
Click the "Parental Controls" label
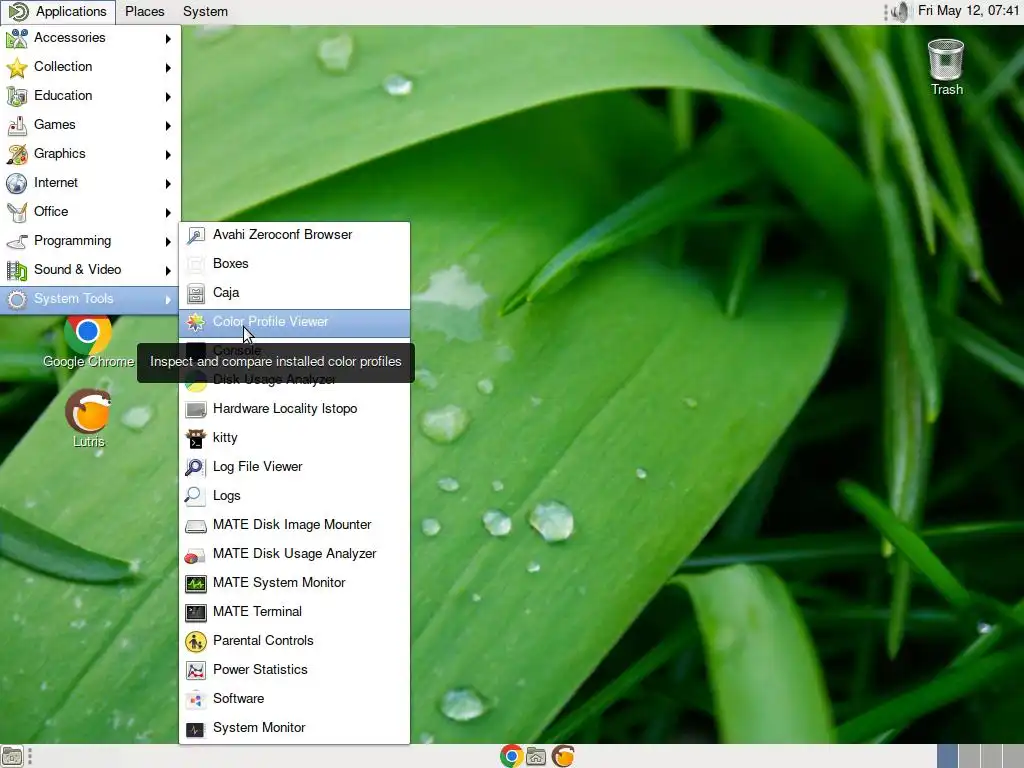click(x=263, y=641)
